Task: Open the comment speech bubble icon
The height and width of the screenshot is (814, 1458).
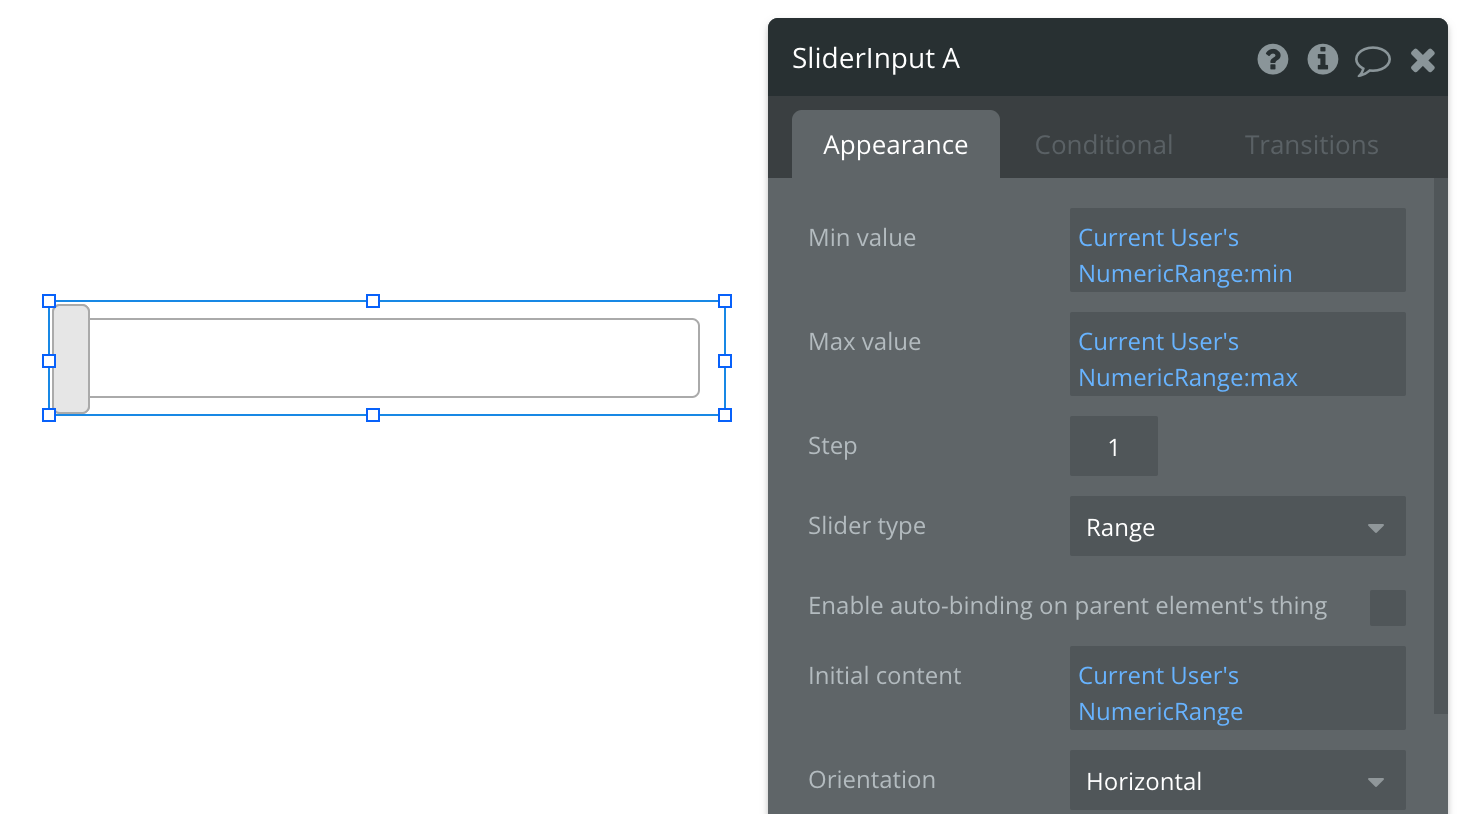Action: 1372,61
